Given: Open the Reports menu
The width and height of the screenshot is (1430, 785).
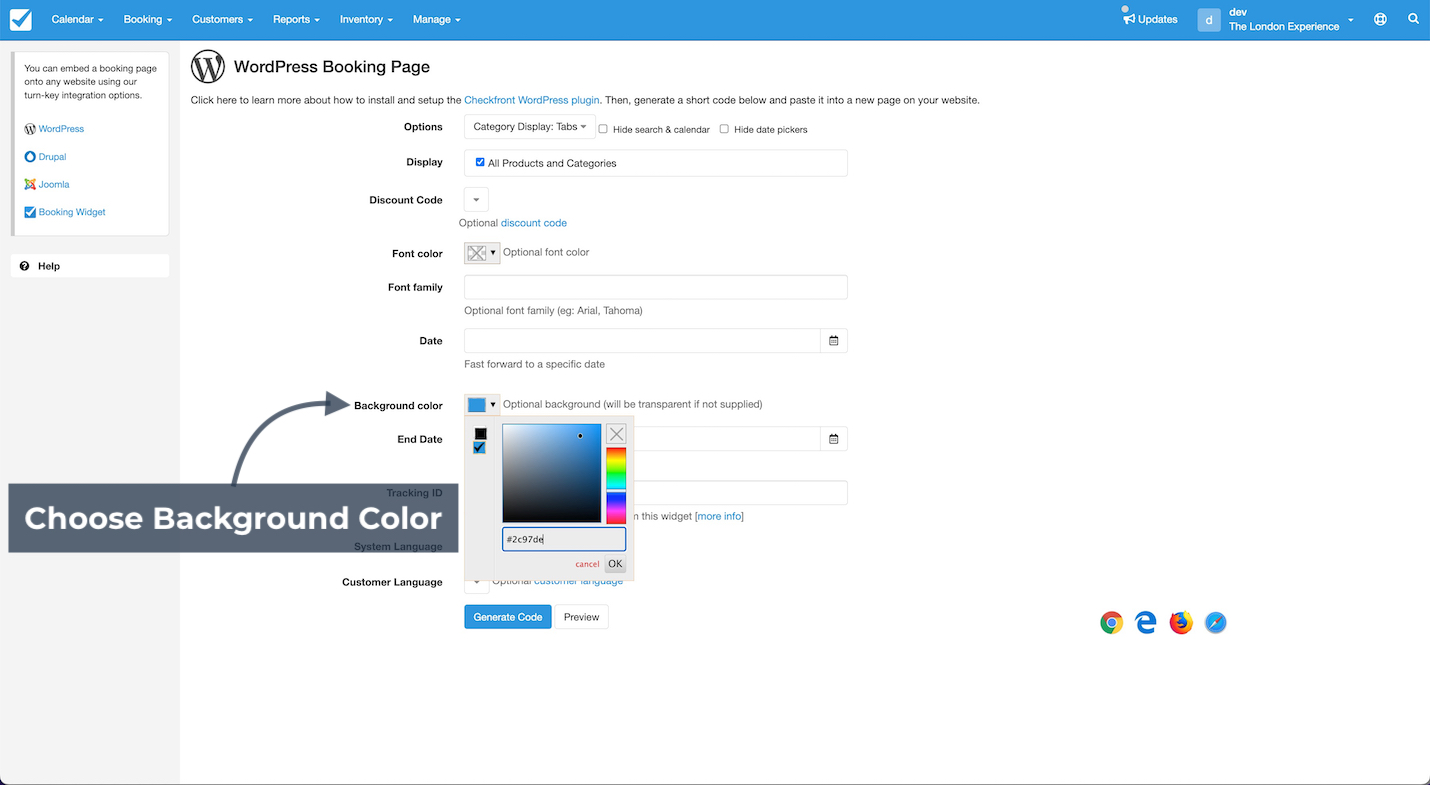Looking at the screenshot, I should pos(296,19).
